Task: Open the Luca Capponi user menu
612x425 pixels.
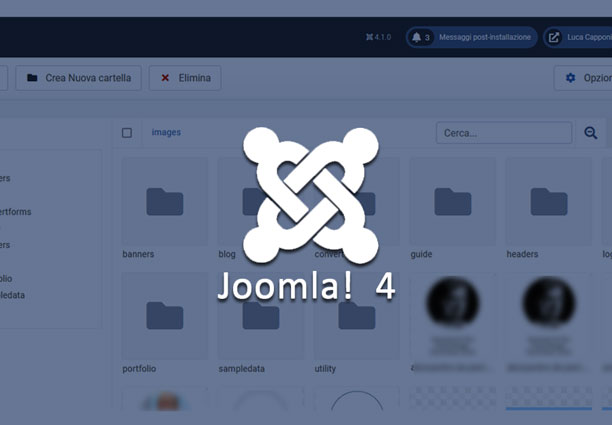Action: pyautogui.click(x=578, y=37)
